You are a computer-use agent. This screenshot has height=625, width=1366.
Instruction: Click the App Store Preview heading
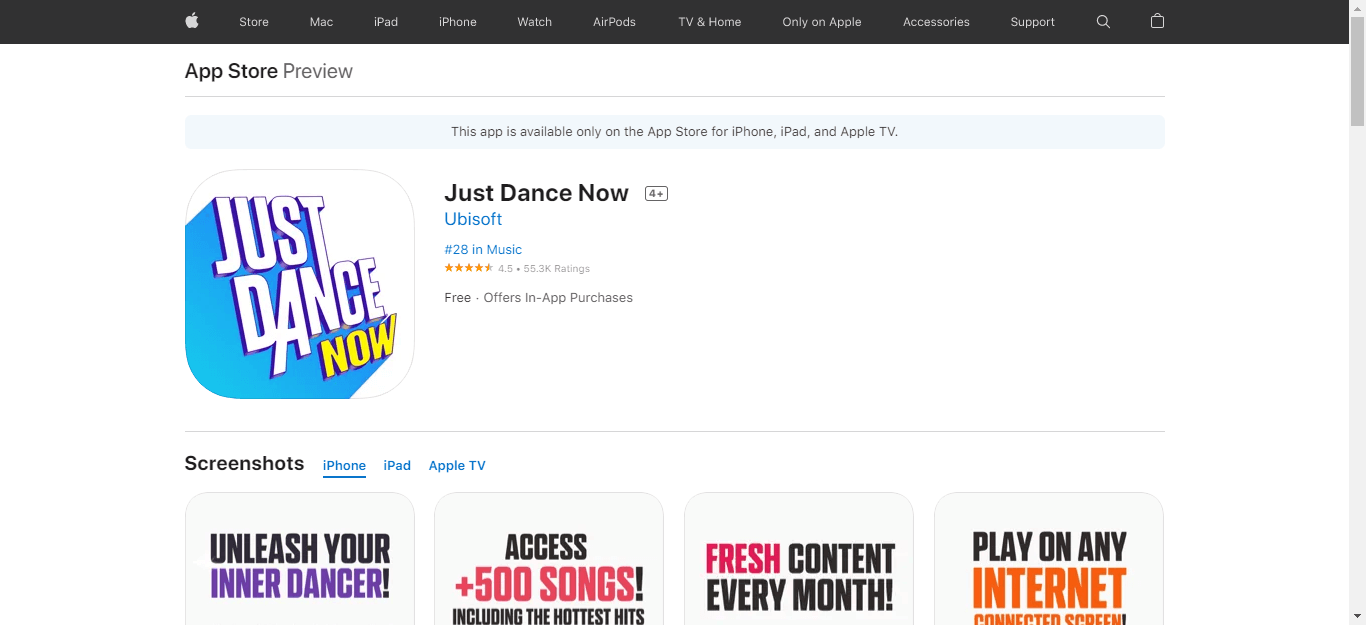click(269, 71)
